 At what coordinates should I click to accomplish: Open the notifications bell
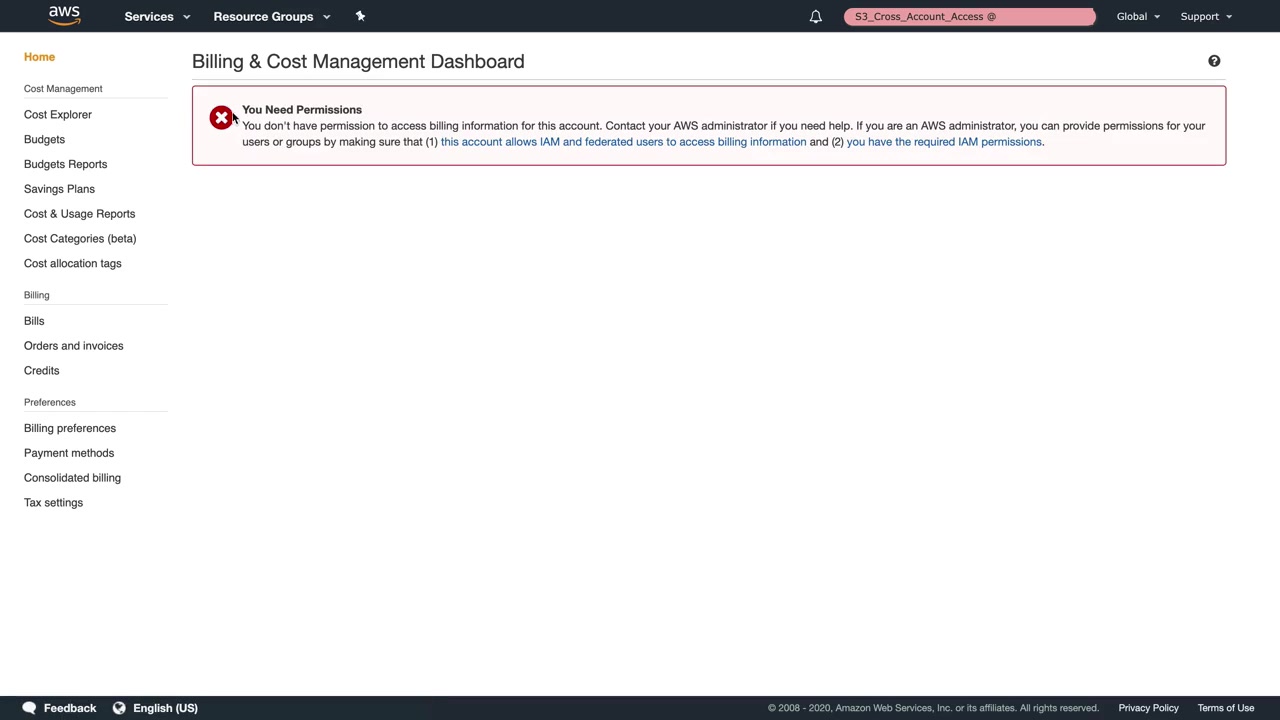click(x=816, y=16)
